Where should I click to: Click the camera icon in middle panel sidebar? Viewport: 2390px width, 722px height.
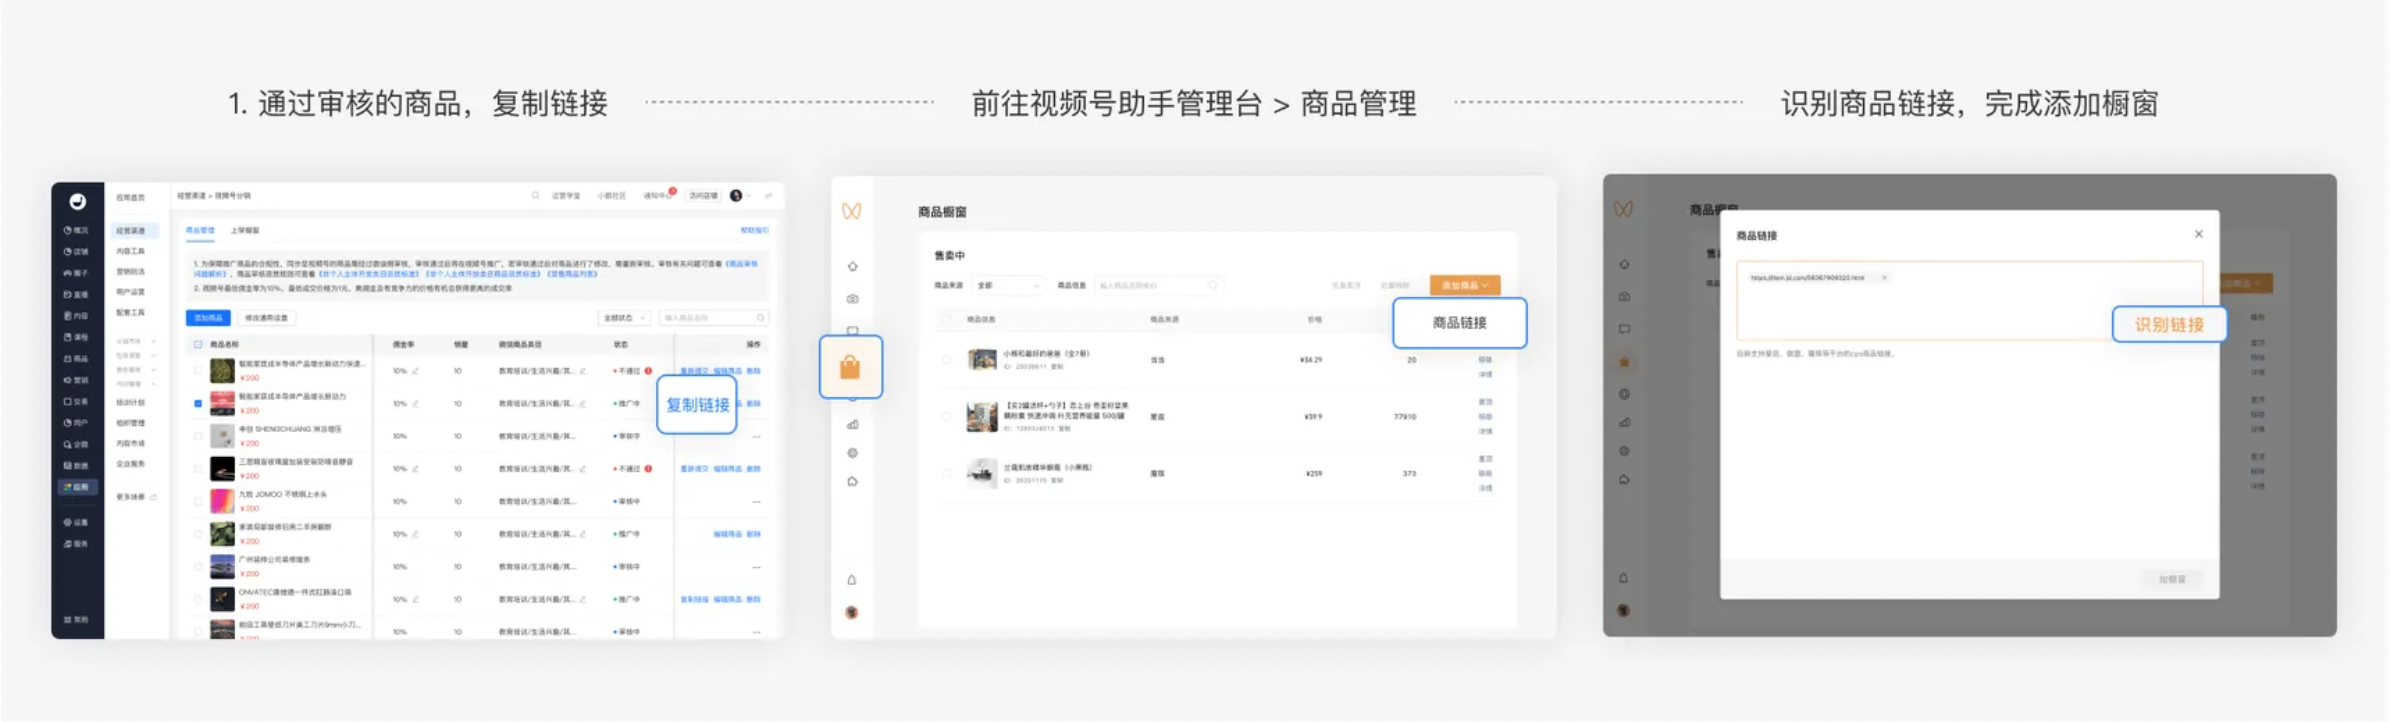coord(852,298)
